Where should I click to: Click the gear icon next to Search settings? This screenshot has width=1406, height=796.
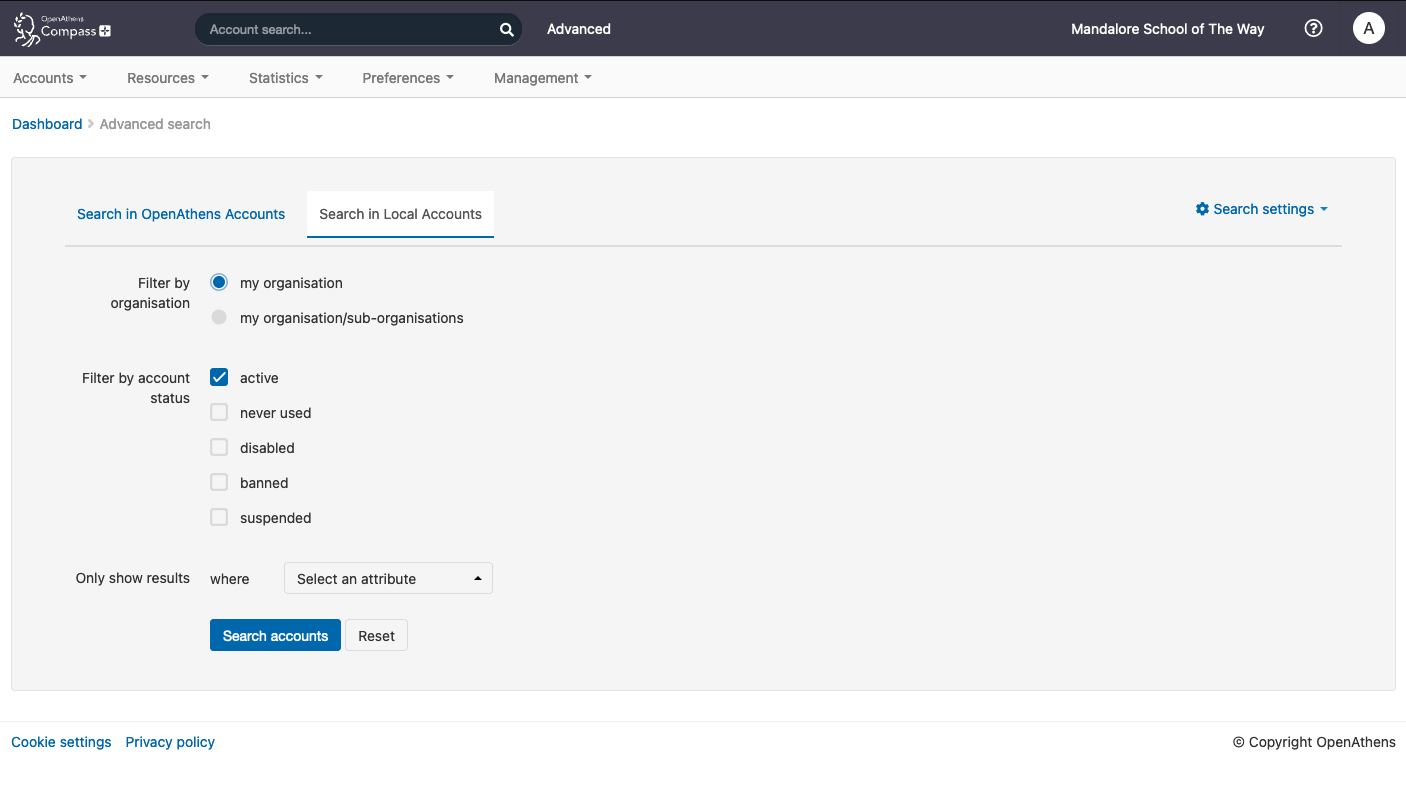pyautogui.click(x=1202, y=209)
